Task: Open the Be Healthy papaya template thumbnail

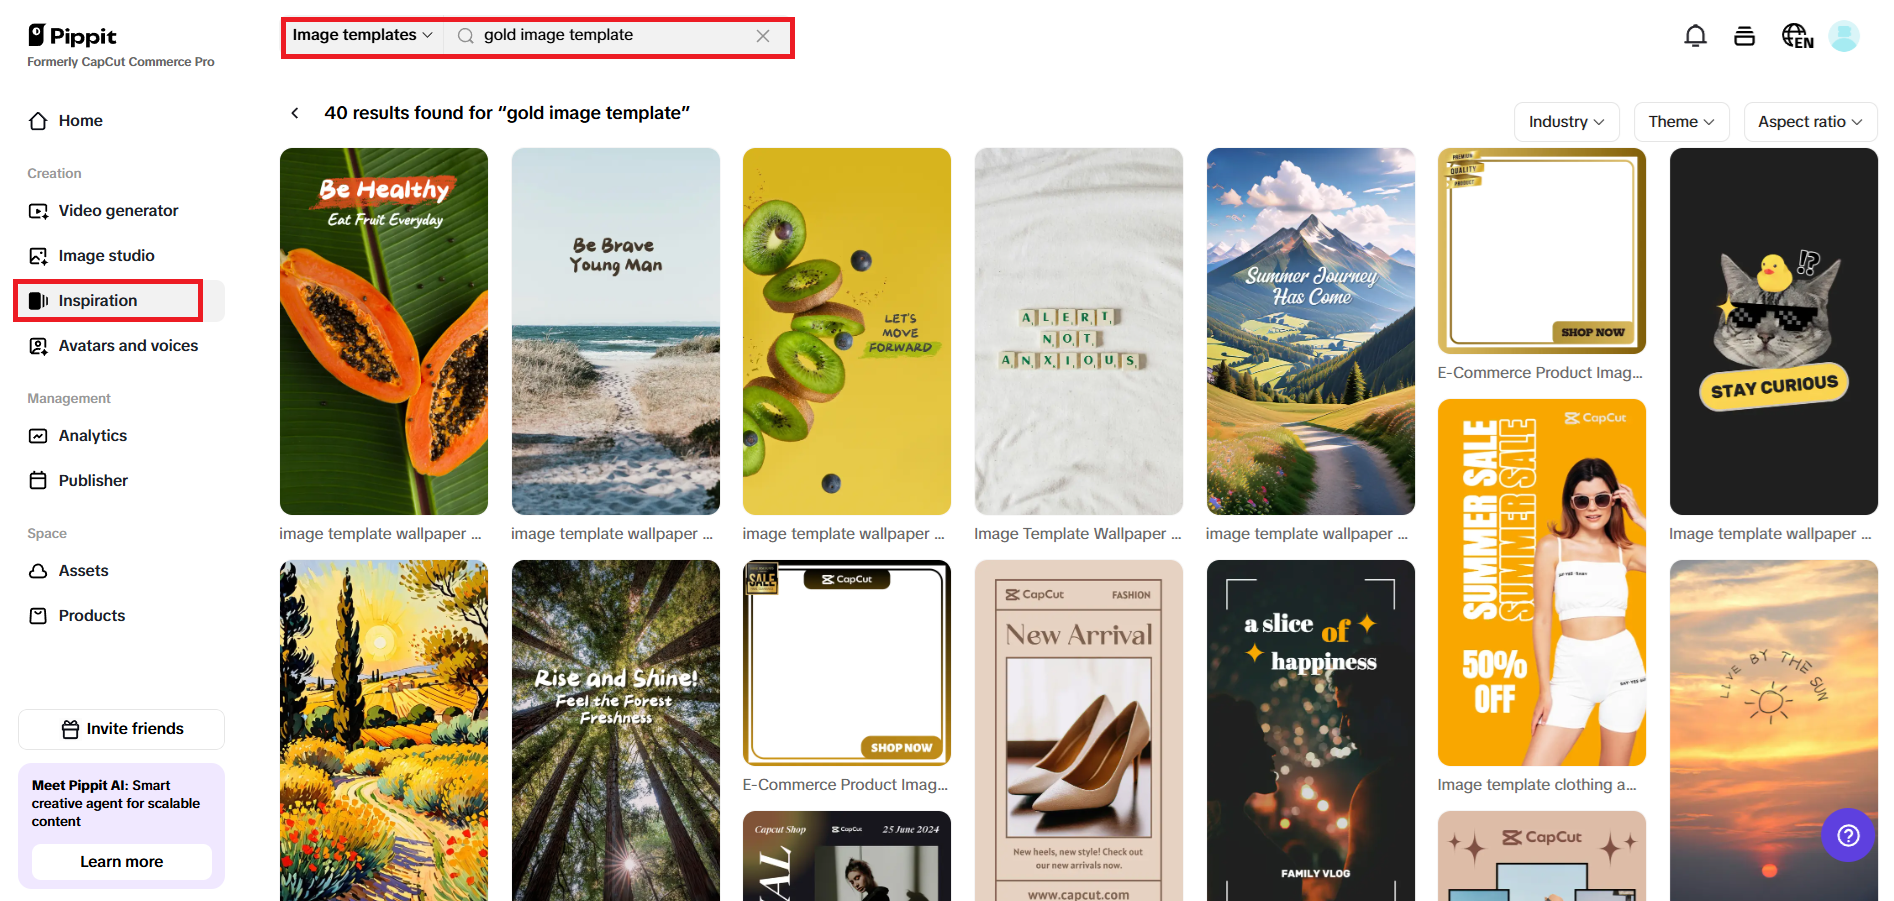Action: [x=384, y=331]
